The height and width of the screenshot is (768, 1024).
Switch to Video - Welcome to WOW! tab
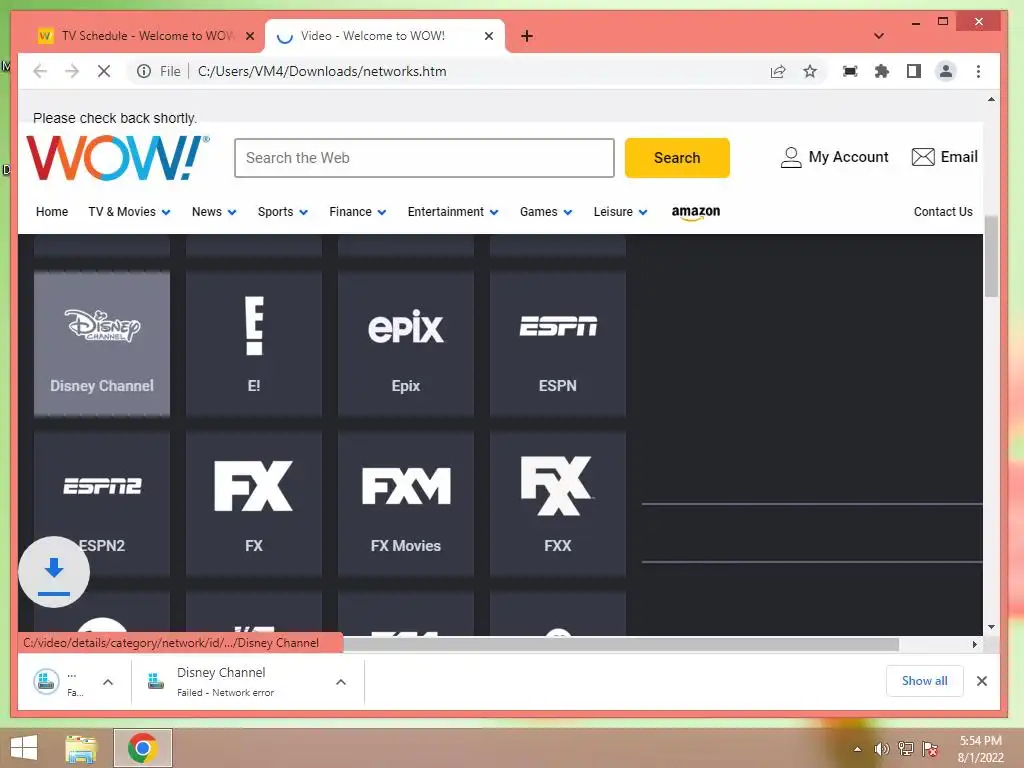pos(385,36)
